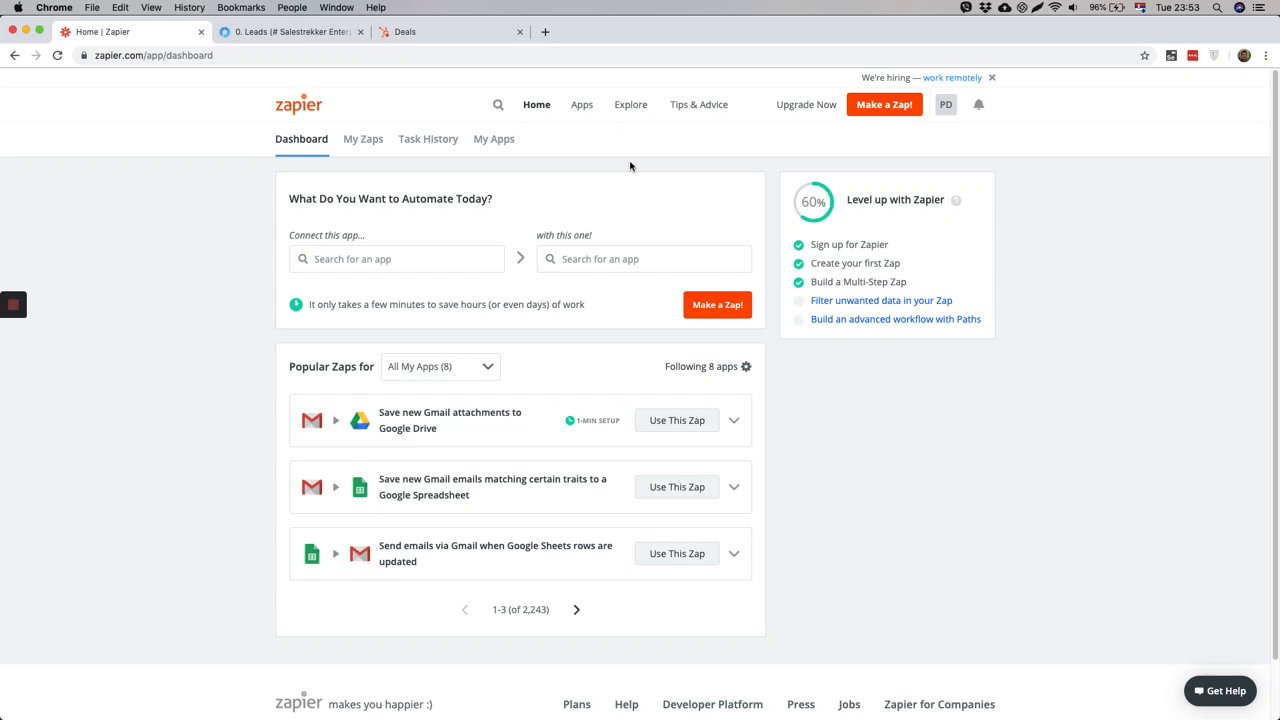Viewport: 1280px width, 720px height.
Task: Open the Explore navigation item
Action: tap(631, 104)
